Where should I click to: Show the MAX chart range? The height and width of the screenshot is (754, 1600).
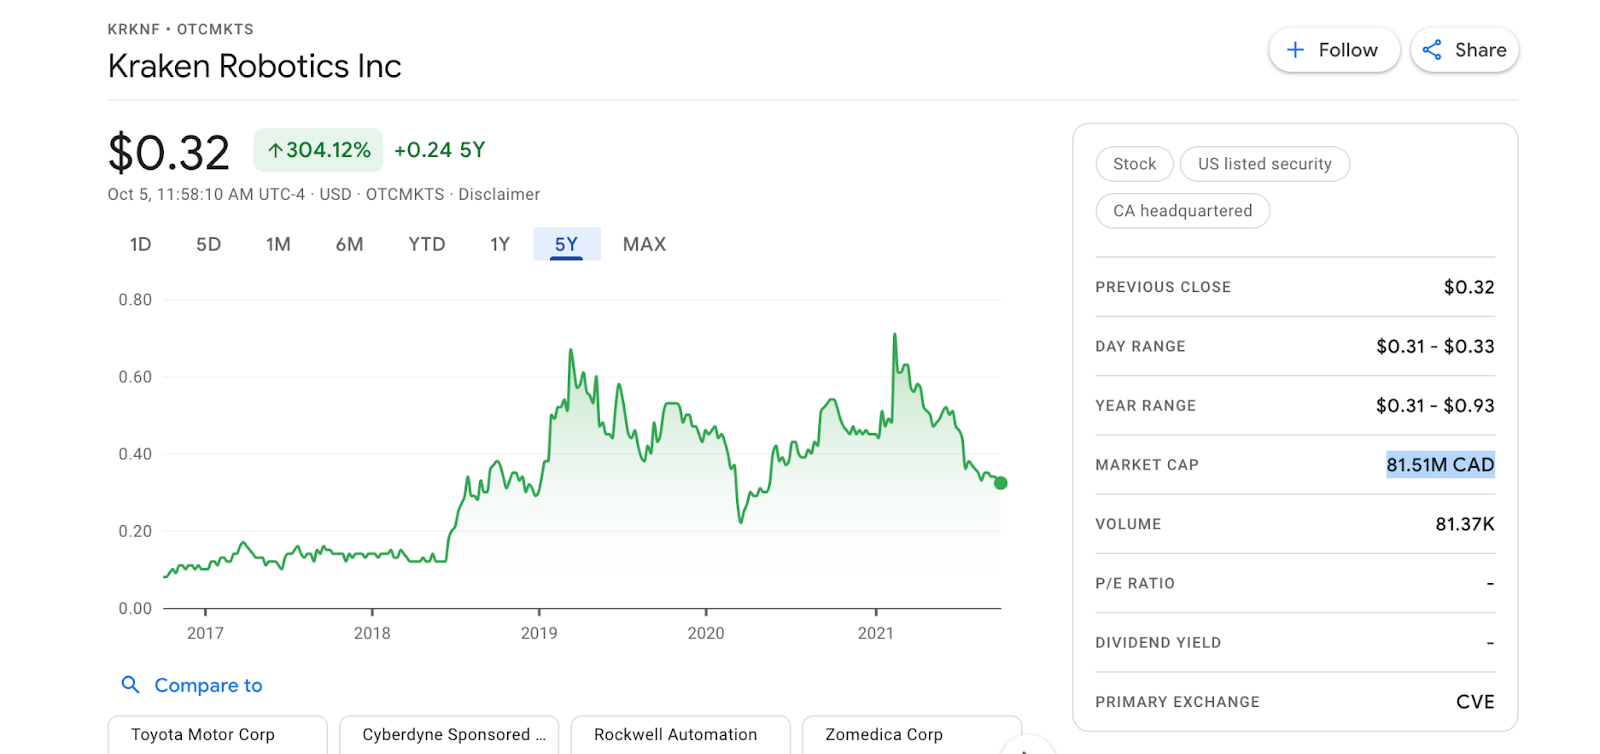(644, 244)
